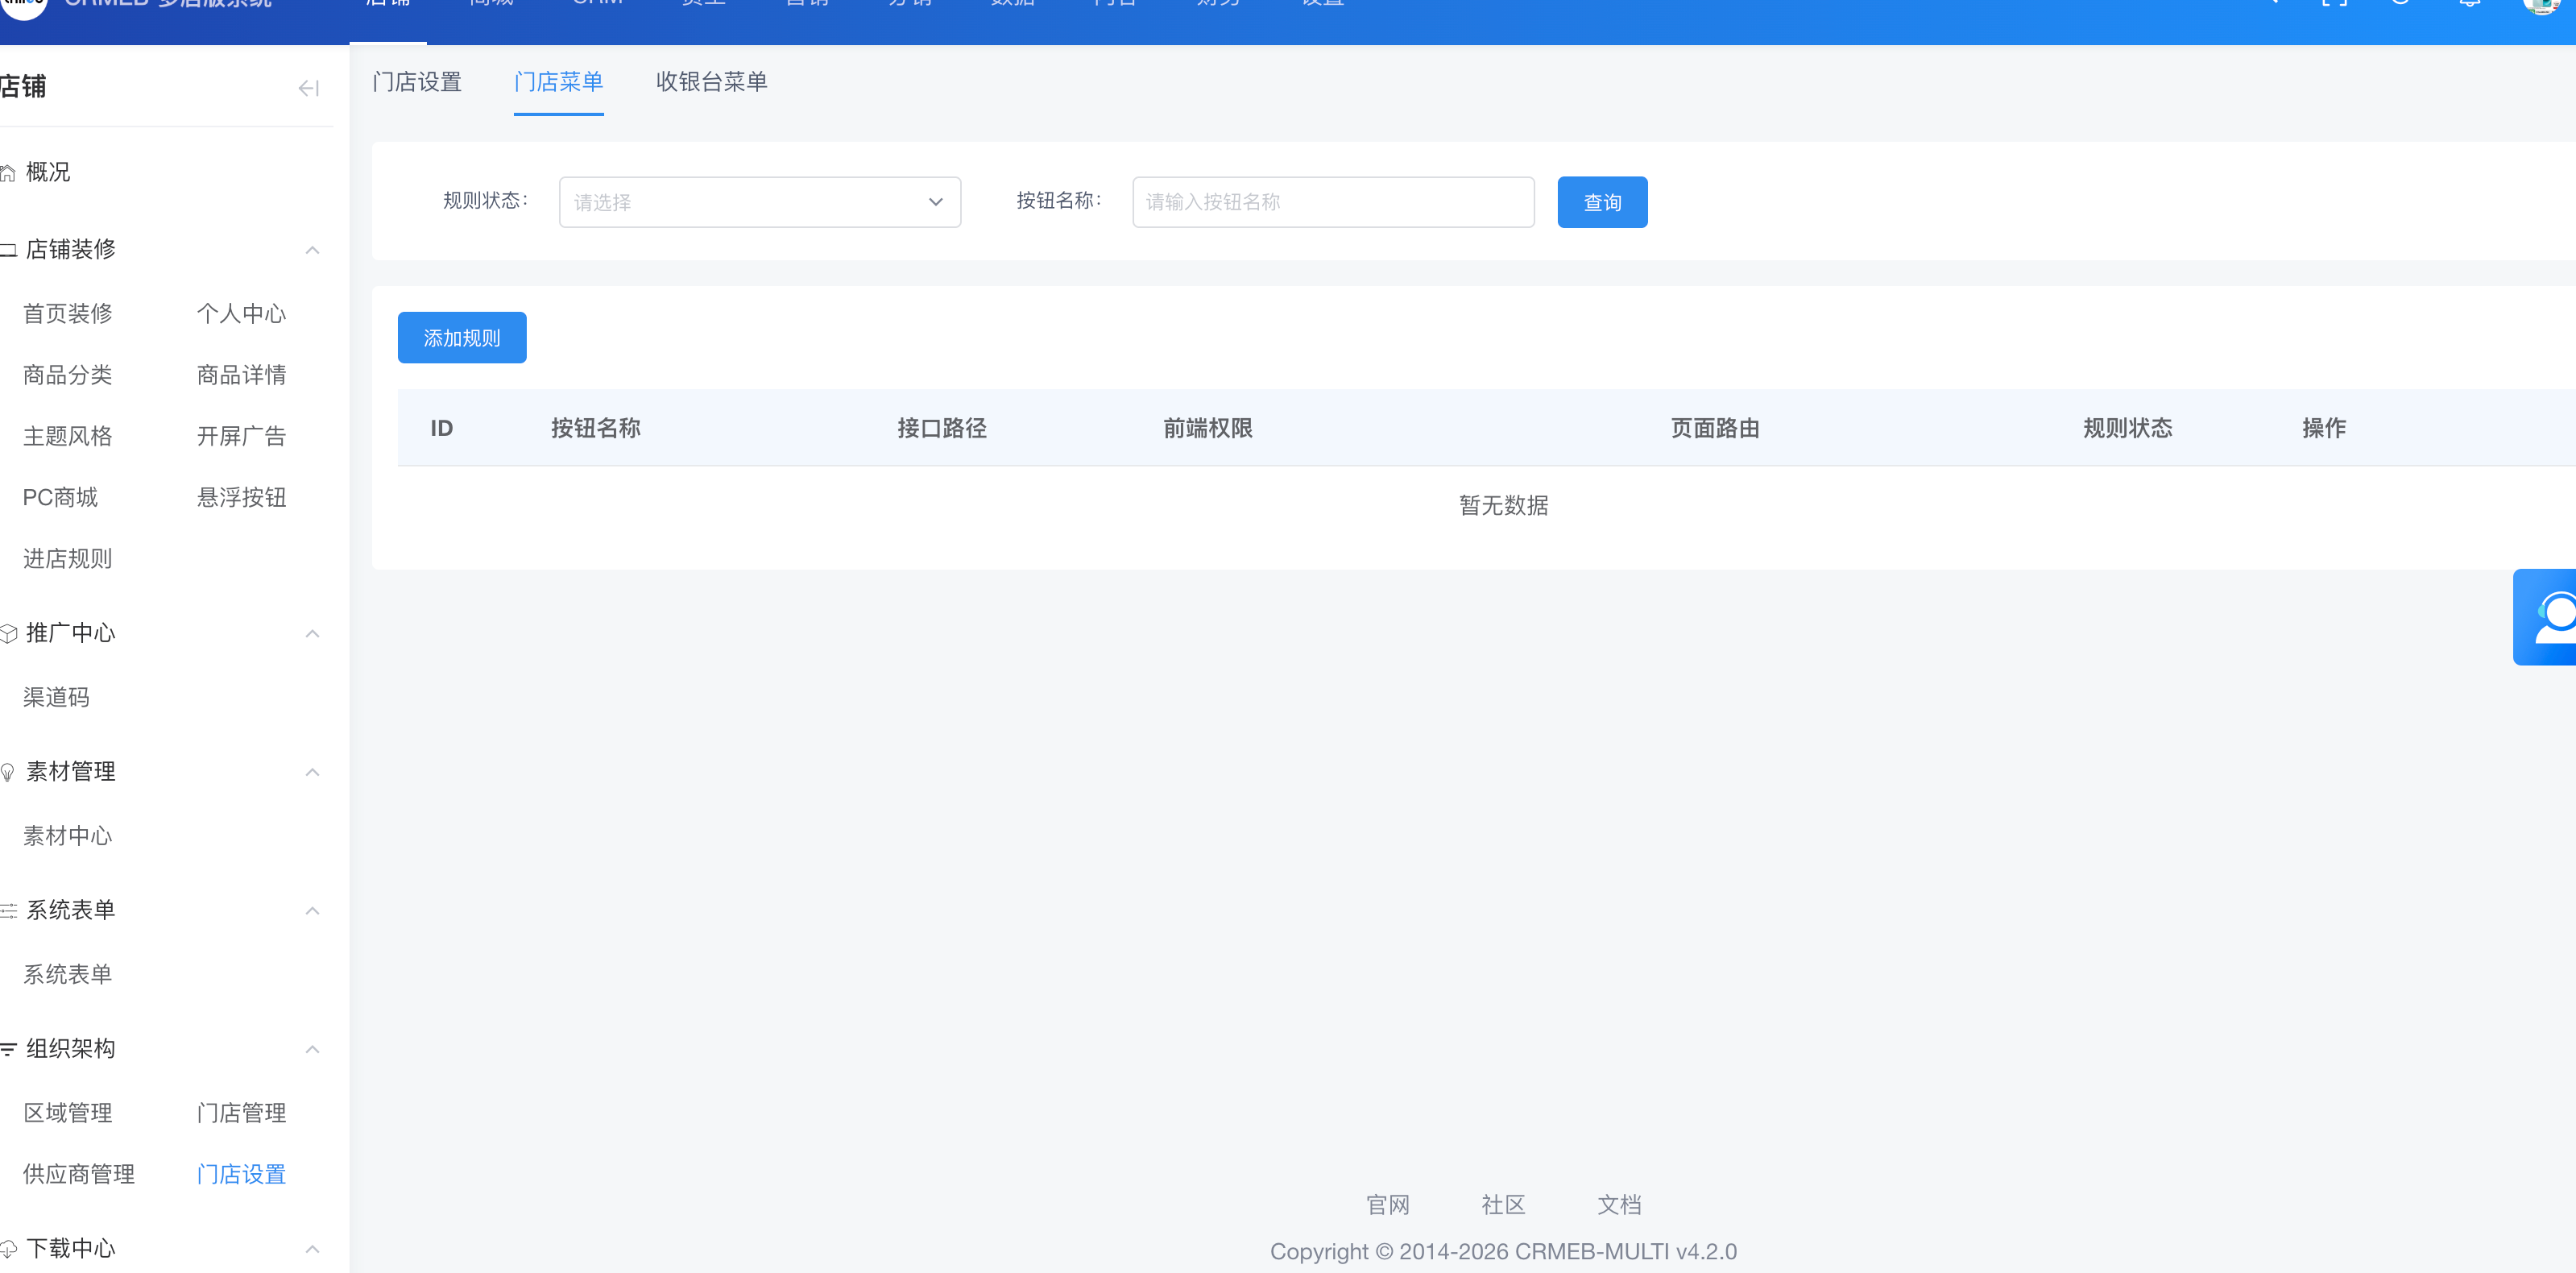Open 首页装修 in sidebar
2576x1273 pixels.
tap(68, 314)
